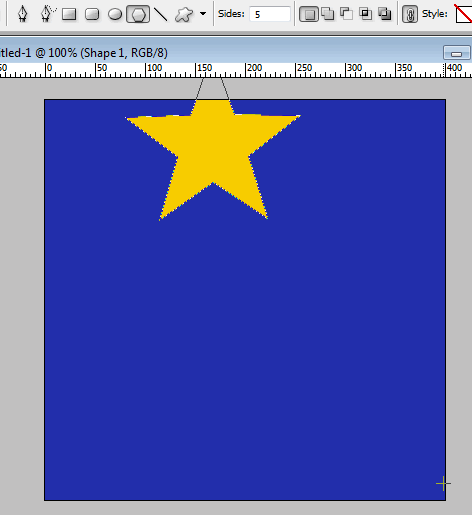Click the yellow star shape
Viewport: 472px width, 515px height.
click(x=213, y=150)
